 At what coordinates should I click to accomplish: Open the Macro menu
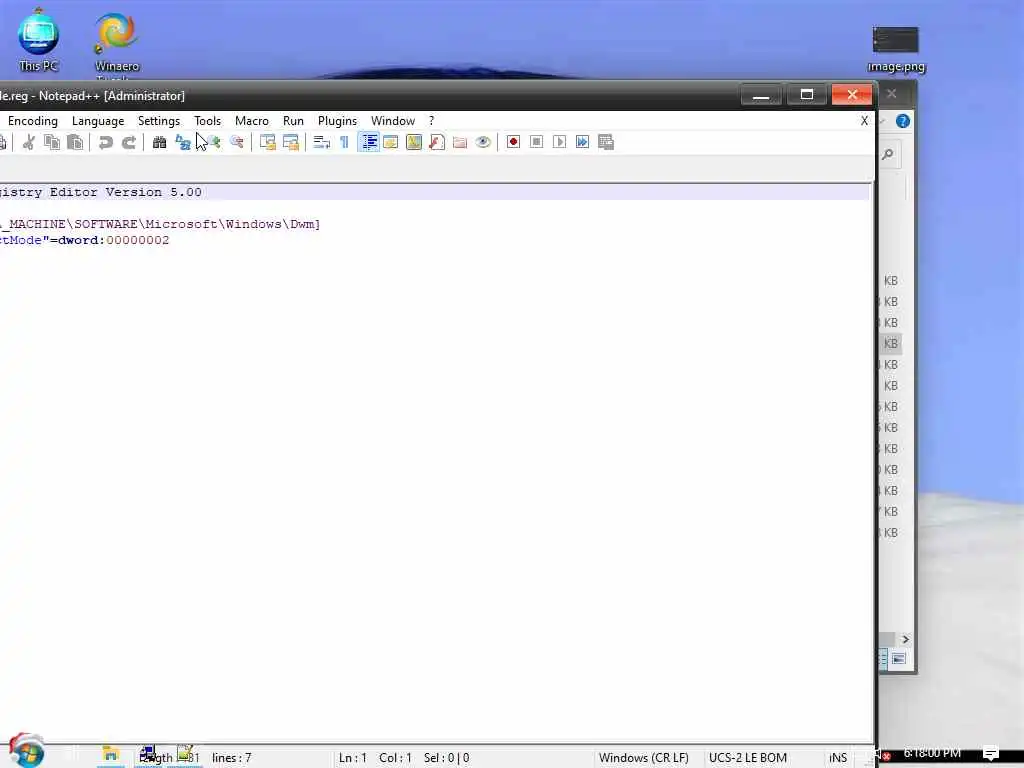[x=251, y=121]
